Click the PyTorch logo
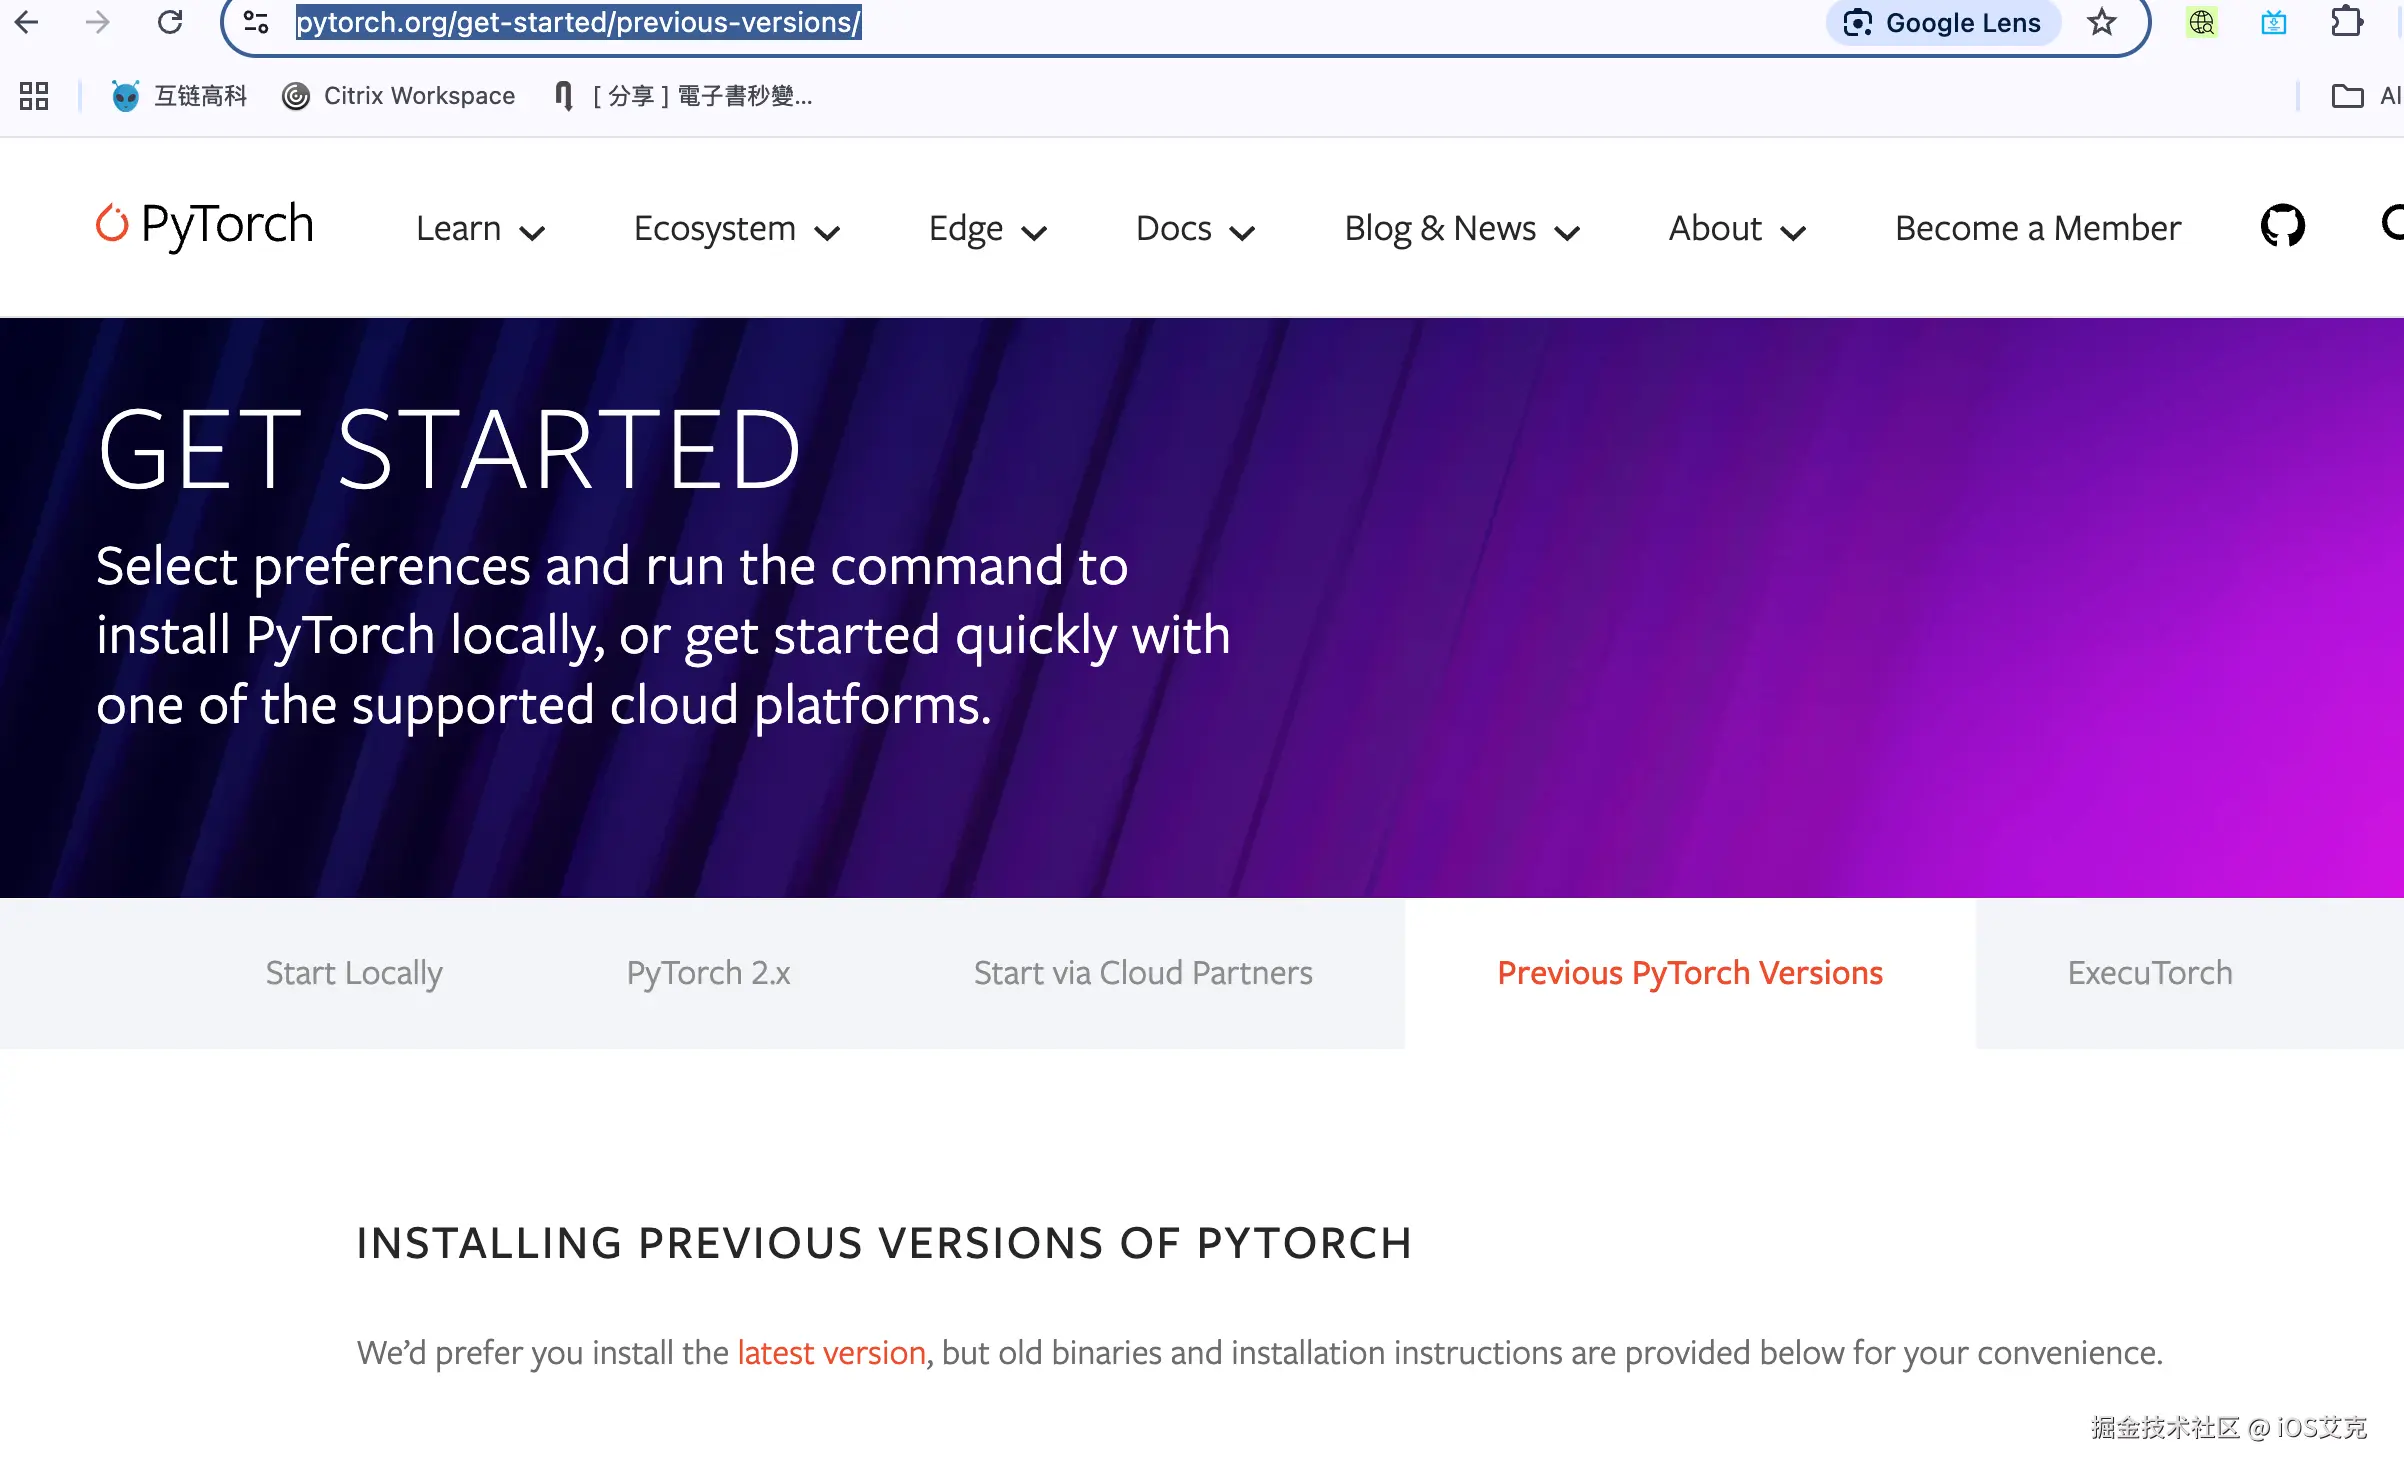2404x1478 pixels. [205, 225]
